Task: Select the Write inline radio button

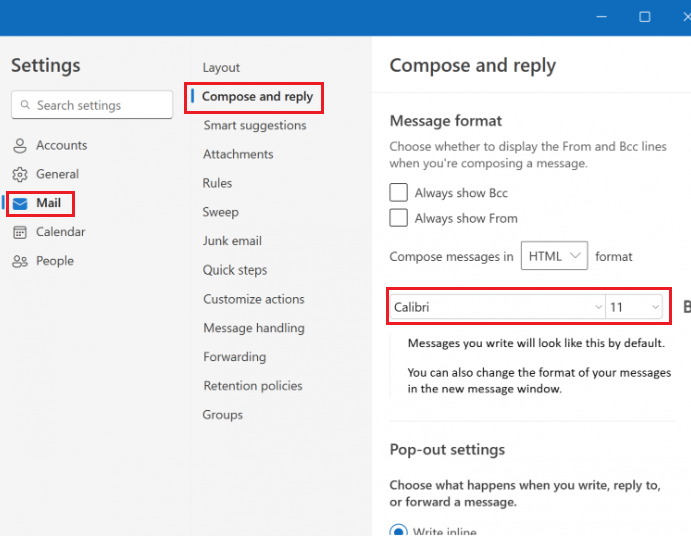Action: [399, 530]
